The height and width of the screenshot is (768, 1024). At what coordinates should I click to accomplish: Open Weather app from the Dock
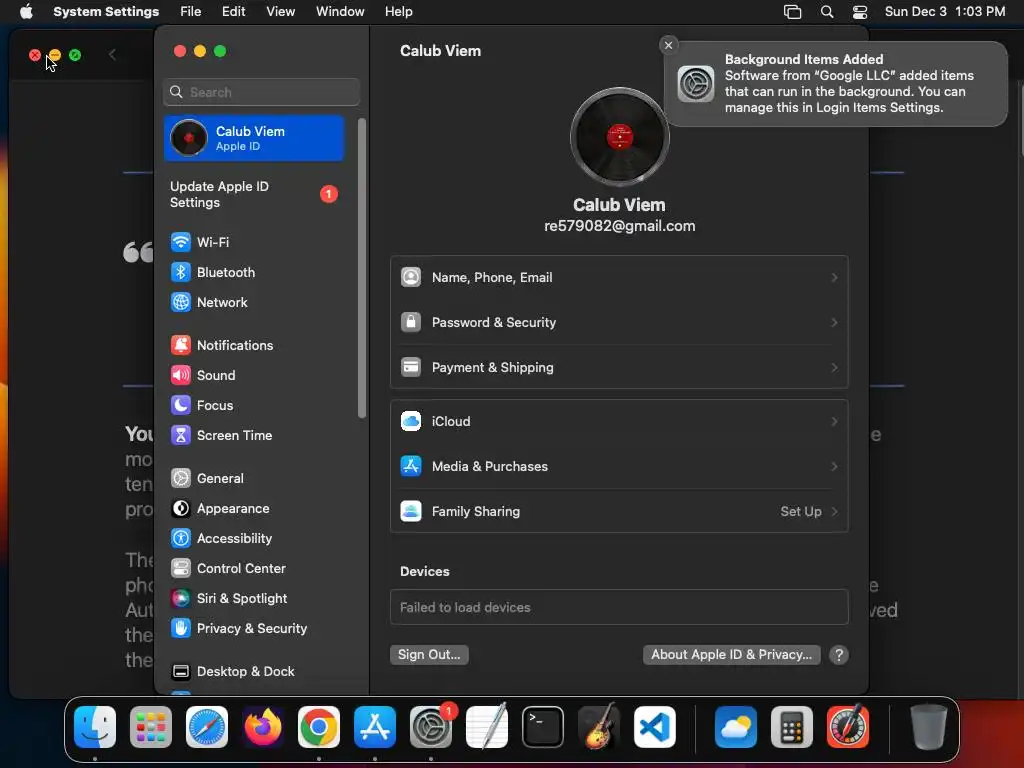tap(736, 727)
